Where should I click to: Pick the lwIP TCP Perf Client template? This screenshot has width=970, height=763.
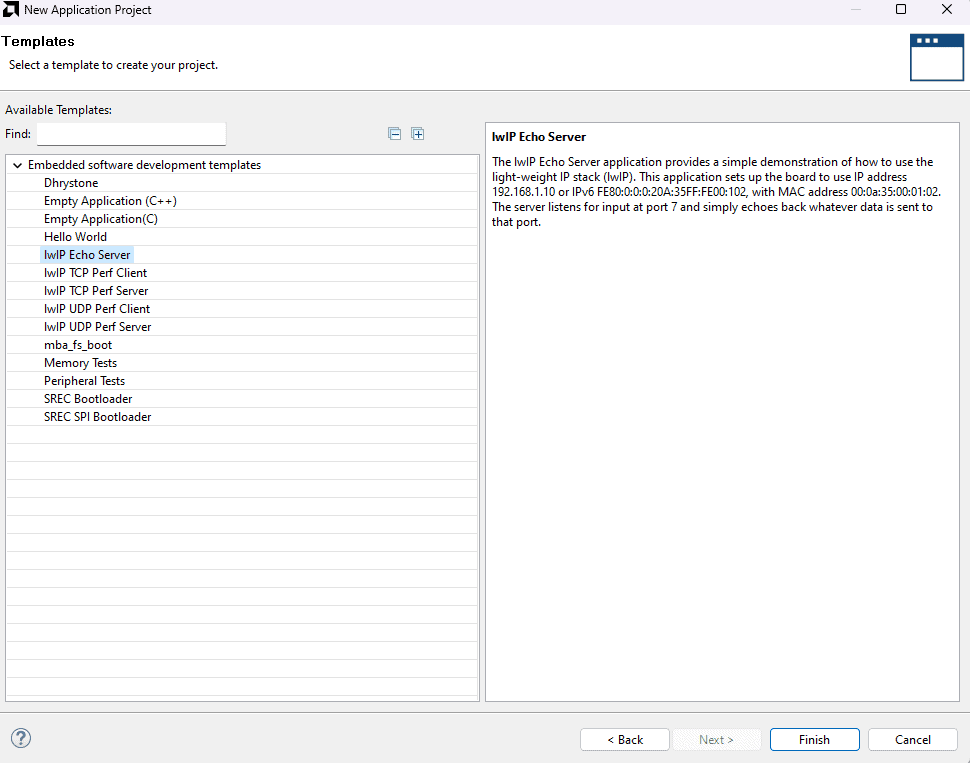point(95,273)
